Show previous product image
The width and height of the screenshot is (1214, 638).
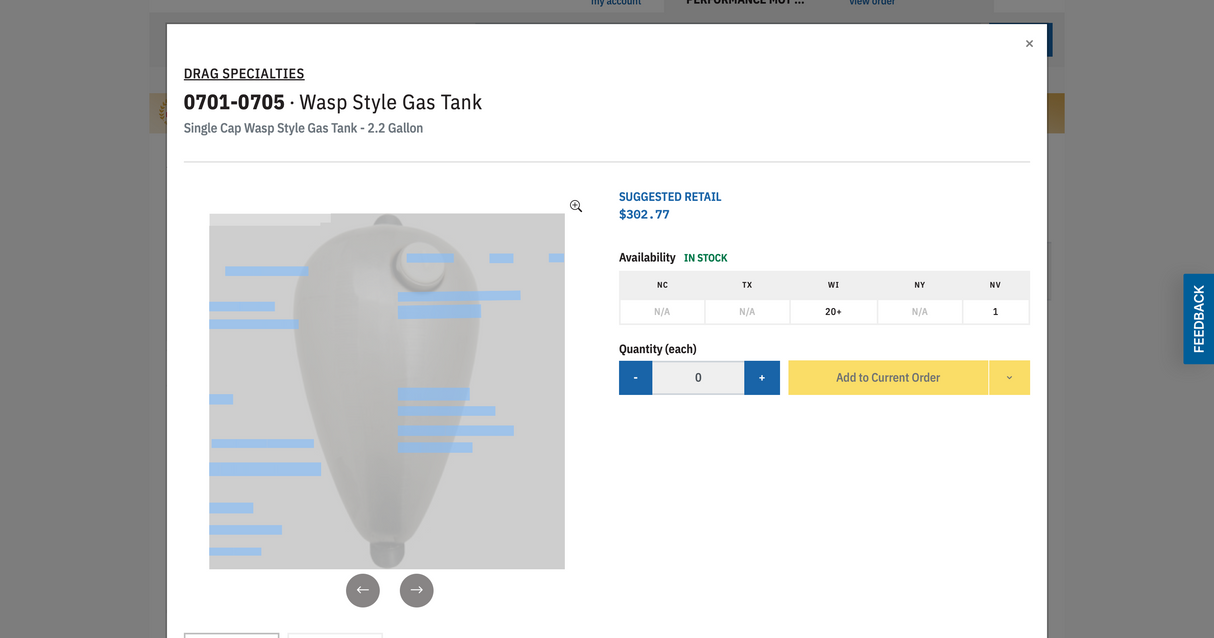(363, 590)
